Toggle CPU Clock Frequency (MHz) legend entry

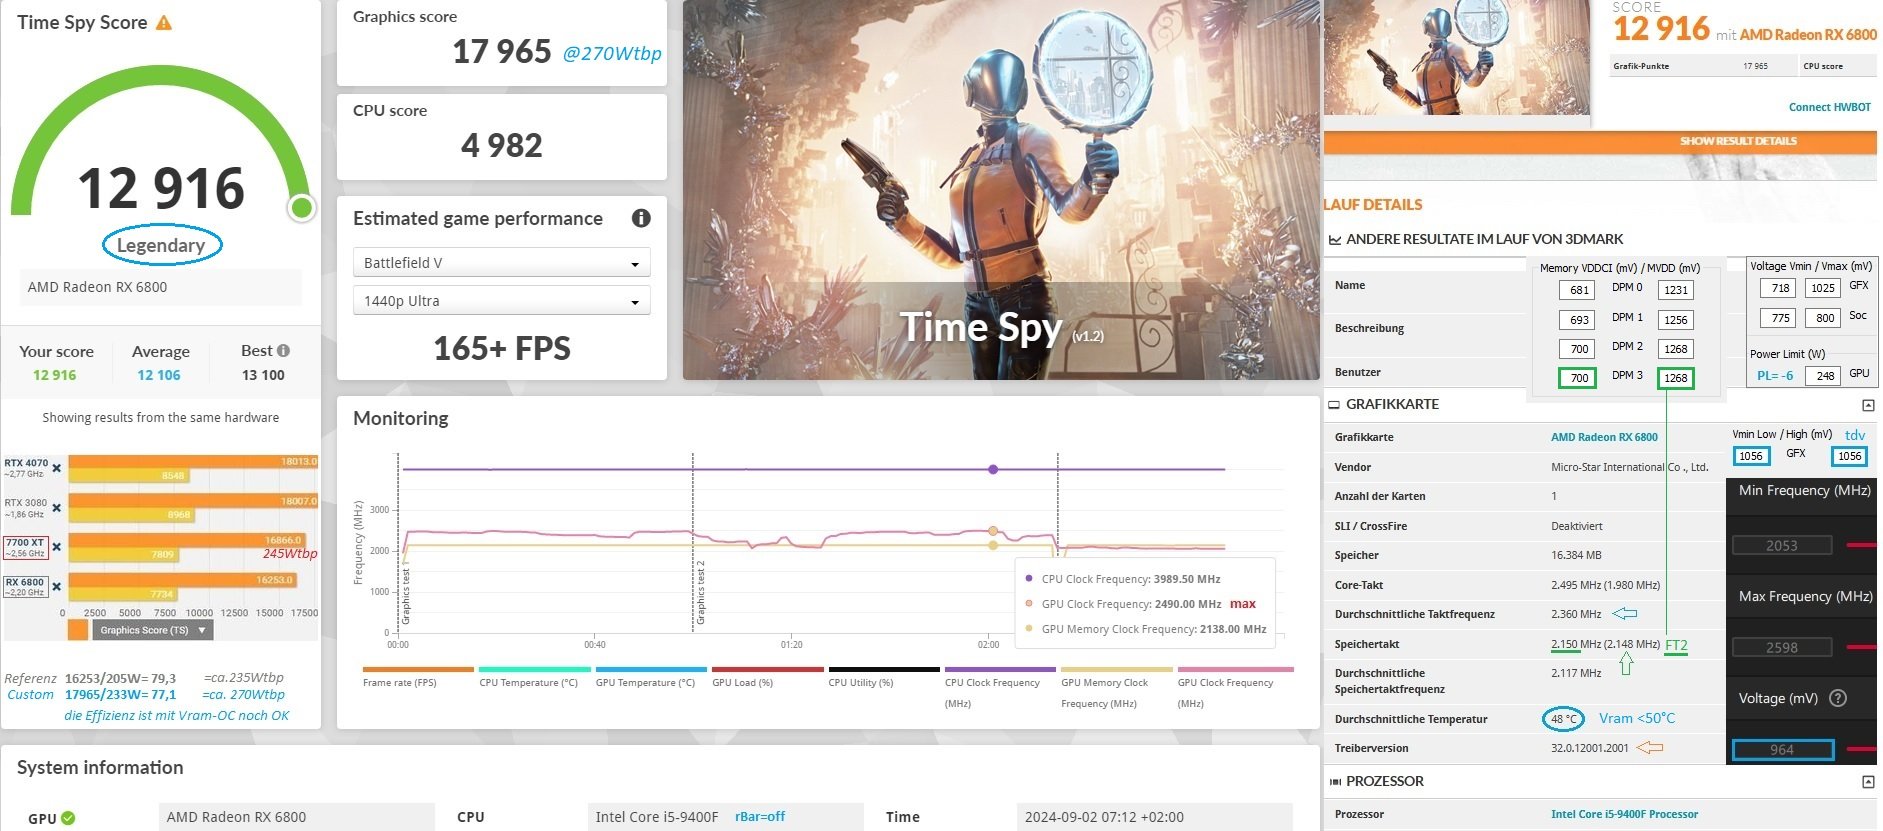coord(1000,688)
